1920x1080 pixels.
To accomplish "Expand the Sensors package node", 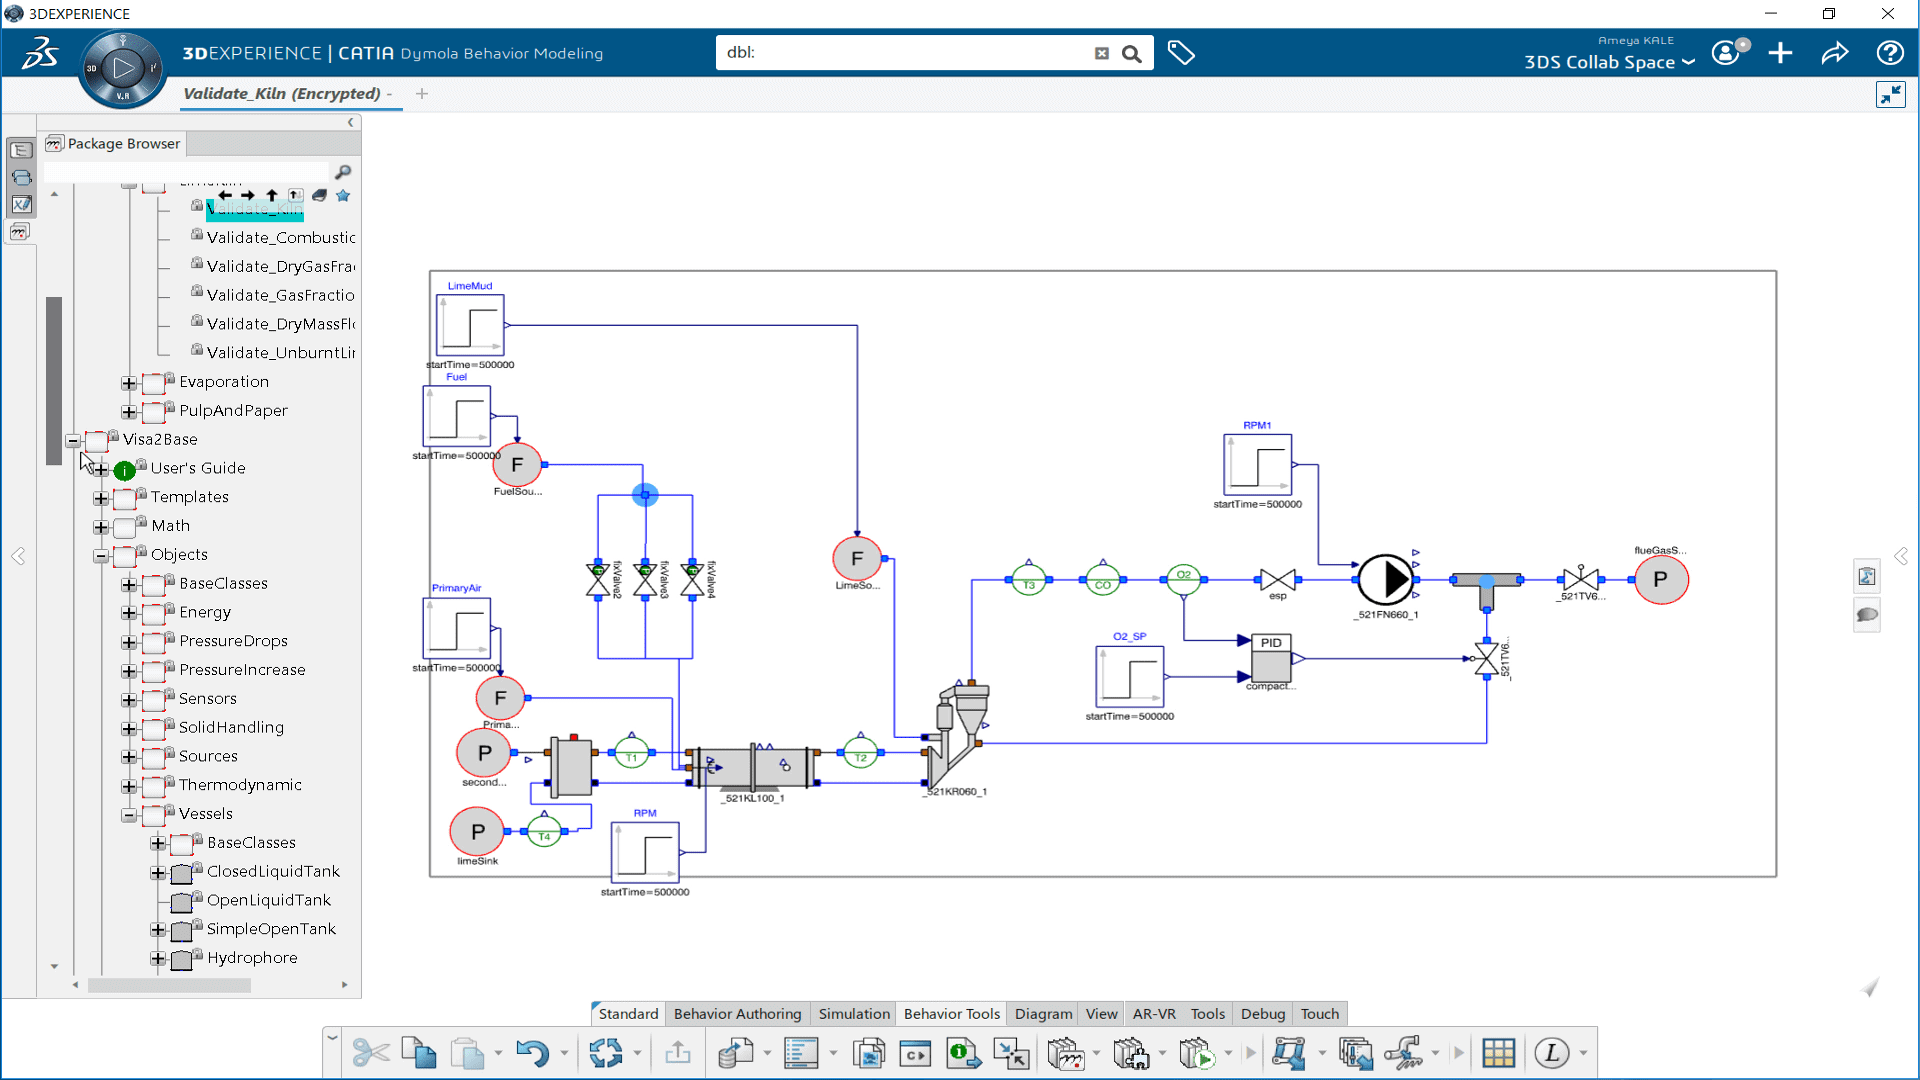I will click(x=129, y=700).
